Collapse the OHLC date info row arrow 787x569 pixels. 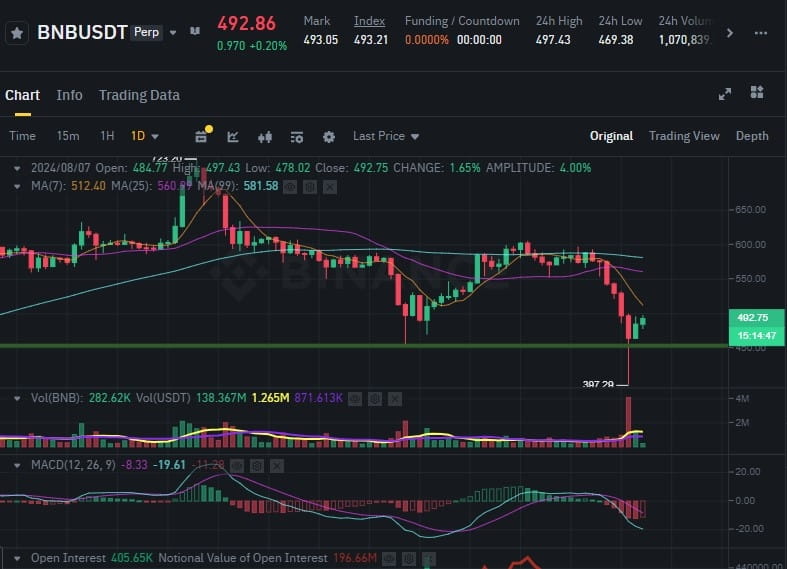pos(17,168)
